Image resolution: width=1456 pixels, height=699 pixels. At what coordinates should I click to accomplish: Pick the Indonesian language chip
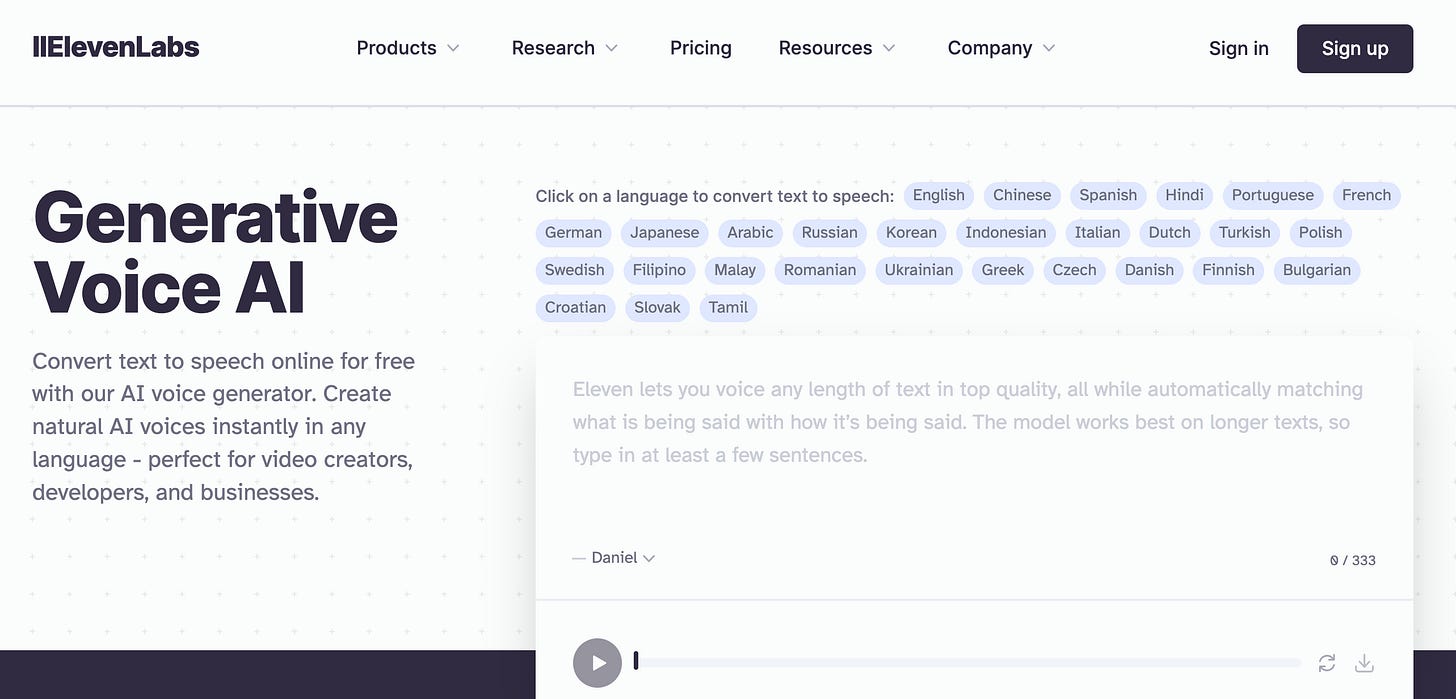coord(1006,232)
